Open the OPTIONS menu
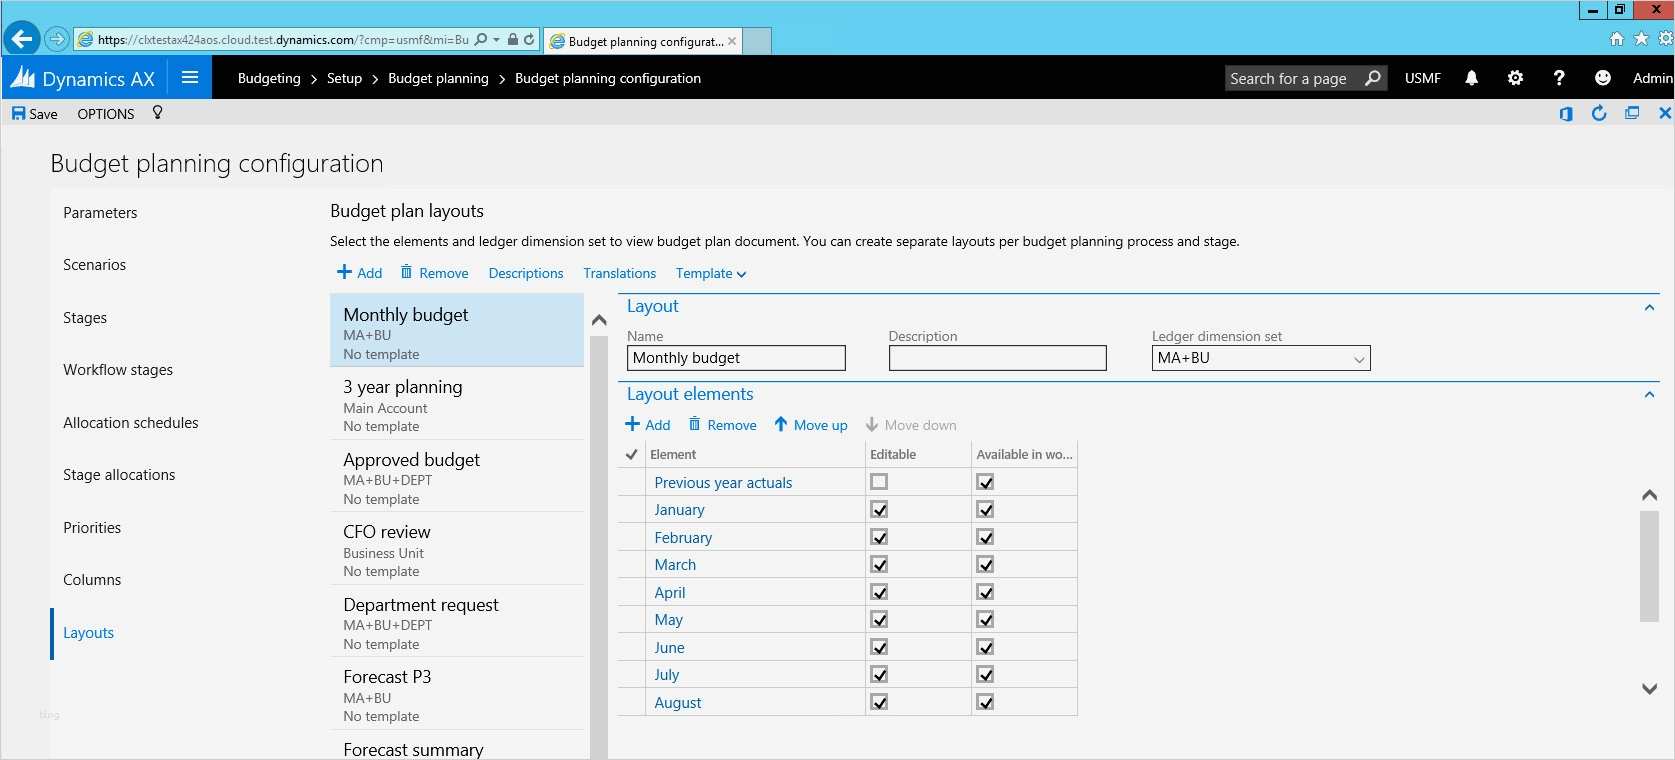Viewport: 1675px width, 760px height. [106, 114]
